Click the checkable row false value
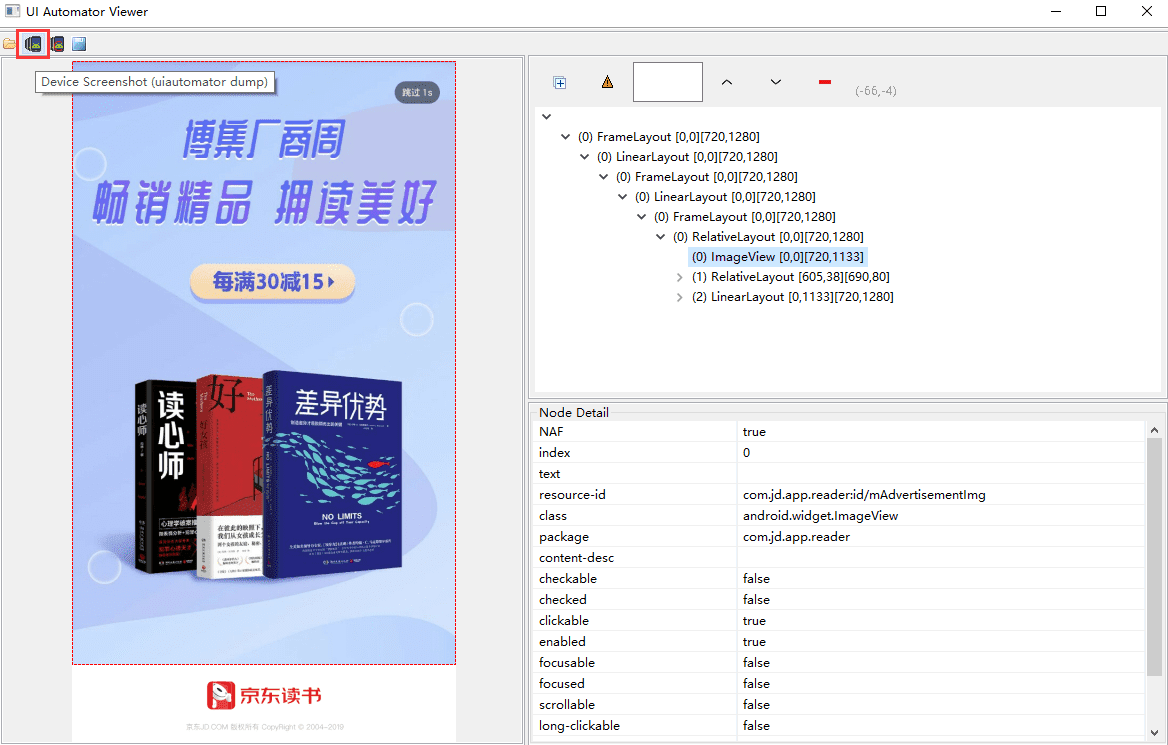 (x=756, y=578)
